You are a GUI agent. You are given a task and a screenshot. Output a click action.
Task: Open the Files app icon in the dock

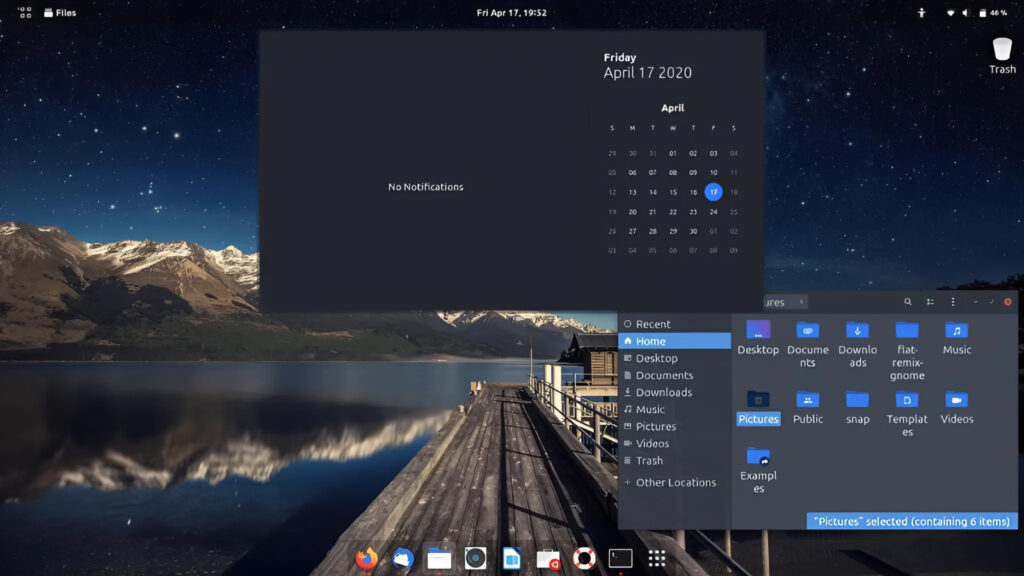[438, 560]
